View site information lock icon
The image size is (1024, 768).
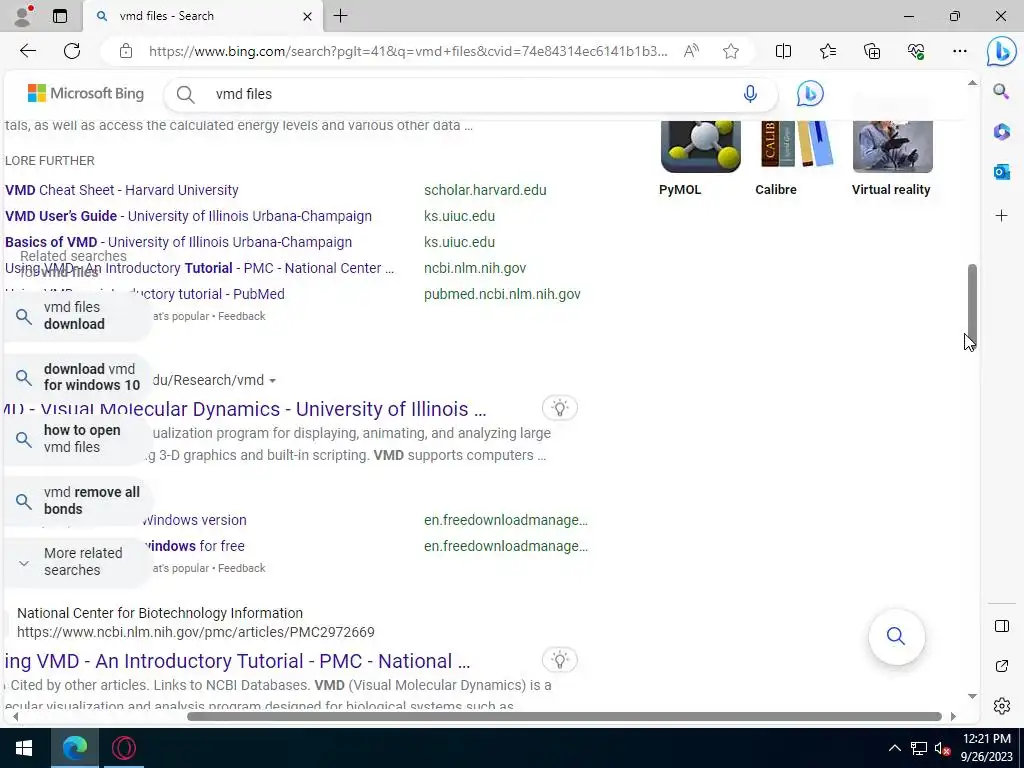(x=126, y=52)
